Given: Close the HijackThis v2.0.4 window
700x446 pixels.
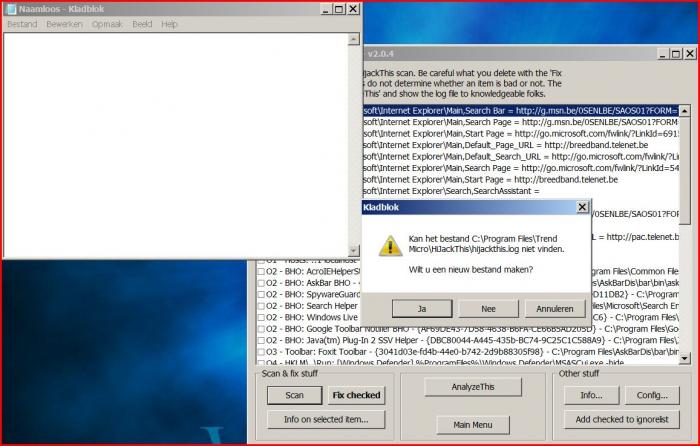Looking at the screenshot, I should pyautogui.click(x=690, y=54).
